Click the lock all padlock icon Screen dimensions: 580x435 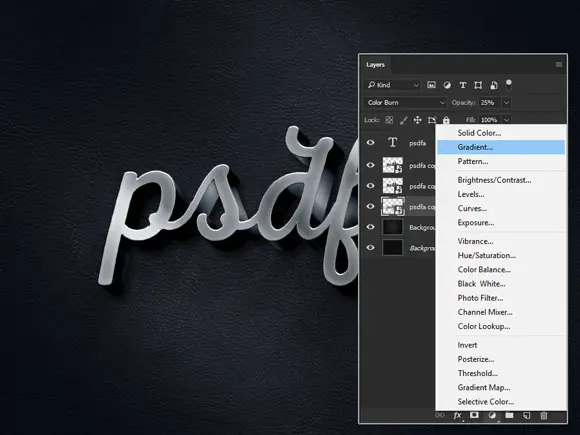point(446,120)
